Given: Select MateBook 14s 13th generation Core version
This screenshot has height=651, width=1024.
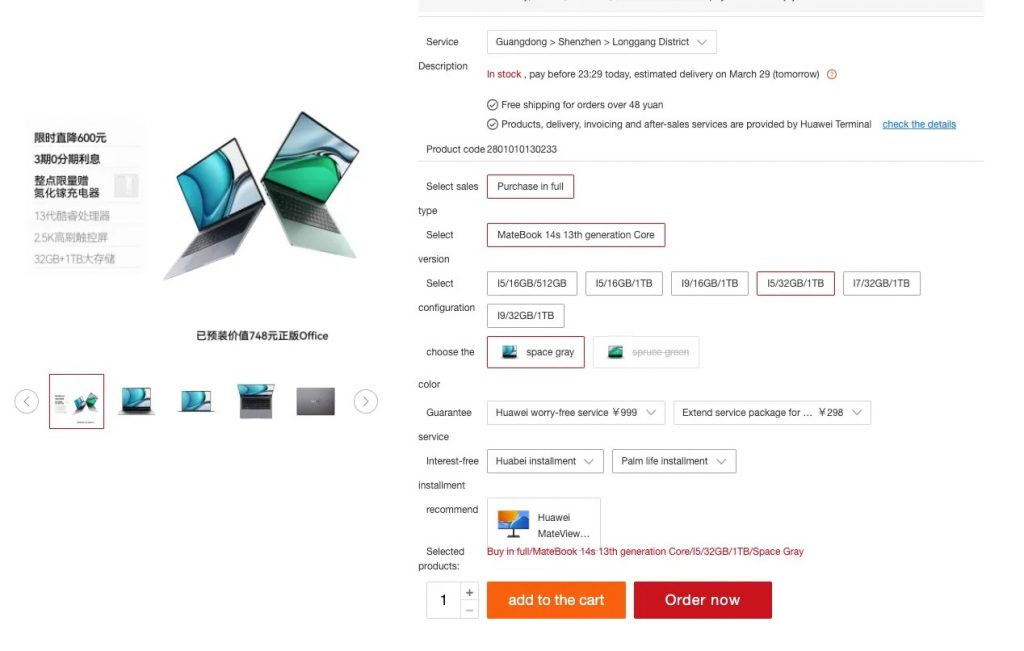Looking at the screenshot, I should click(575, 235).
